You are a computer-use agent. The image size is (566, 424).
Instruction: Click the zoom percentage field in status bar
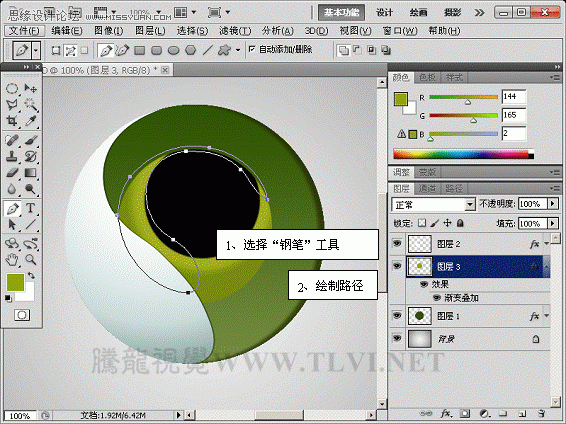point(20,416)
